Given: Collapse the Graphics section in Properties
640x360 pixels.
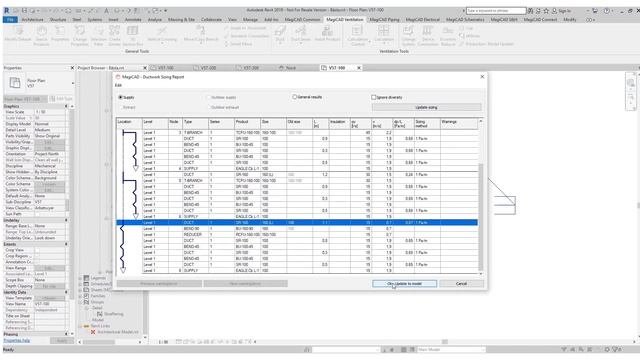Looking at the screenshot, I should coord(66,106).
